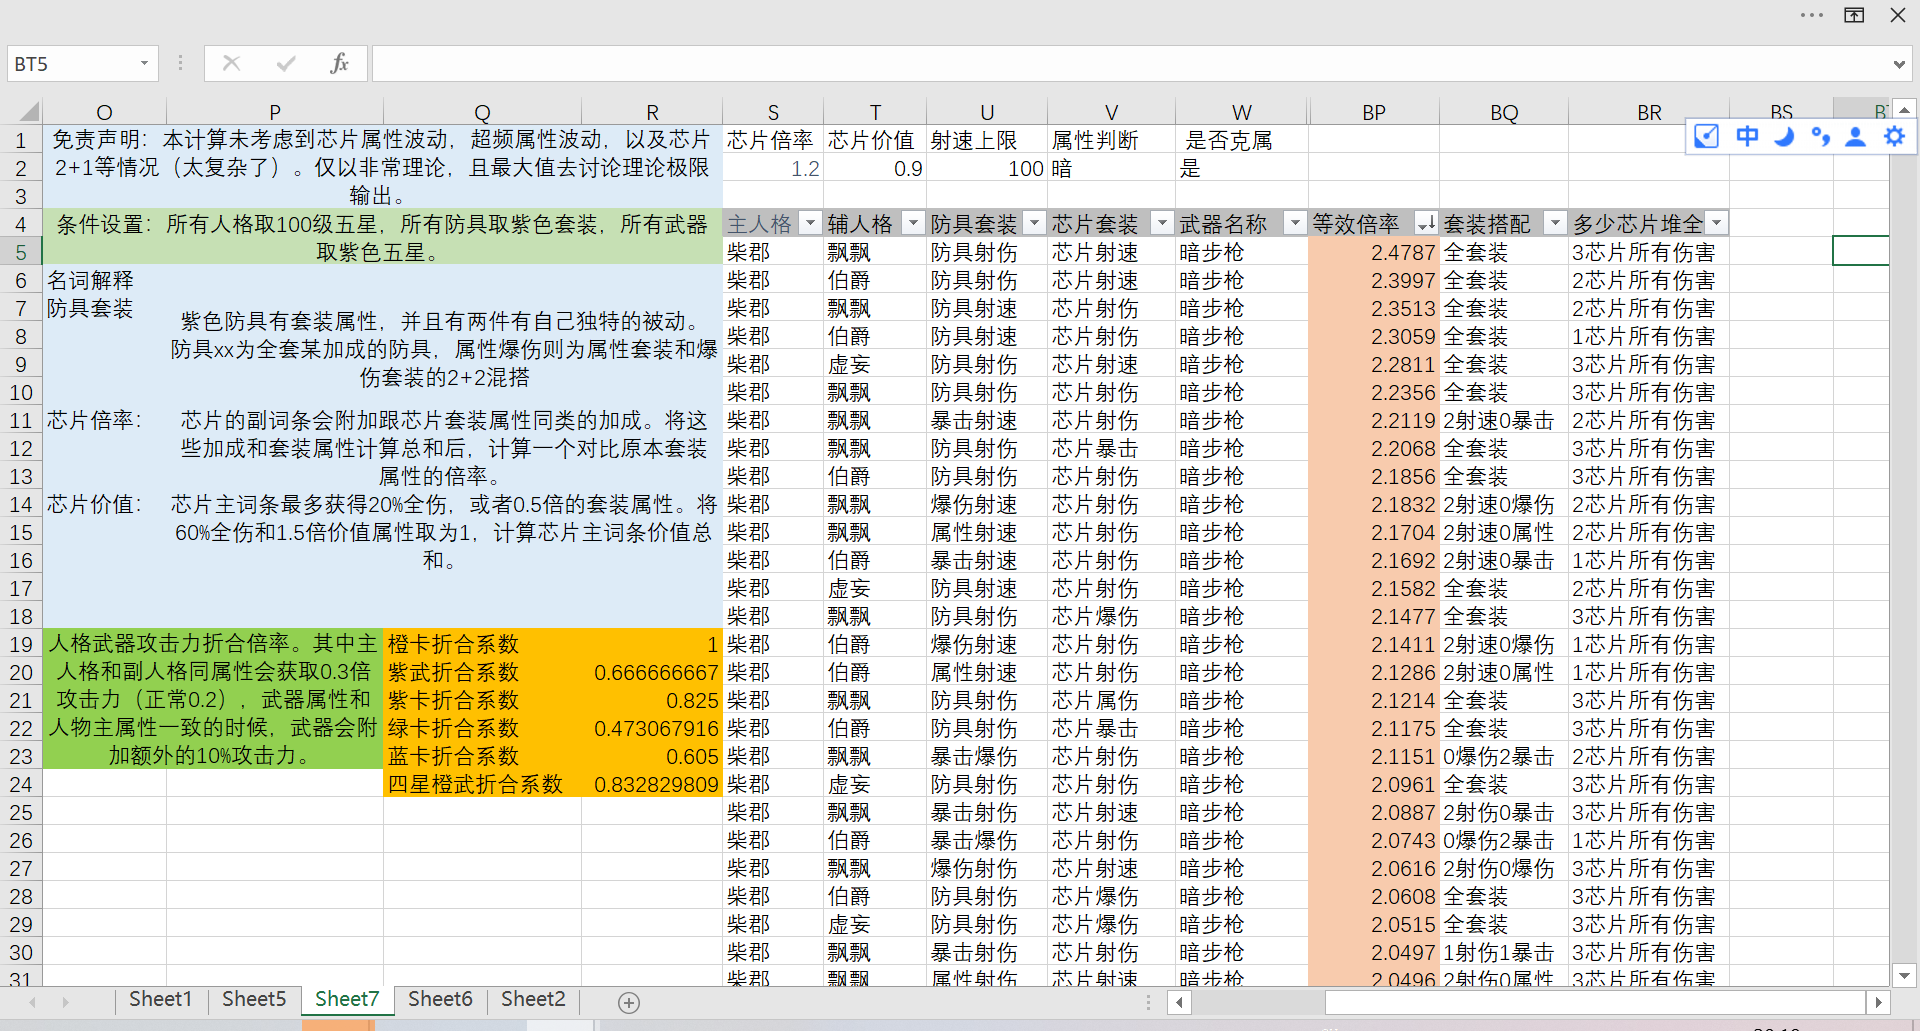Click the cancel formula X icon

(231, 64)
